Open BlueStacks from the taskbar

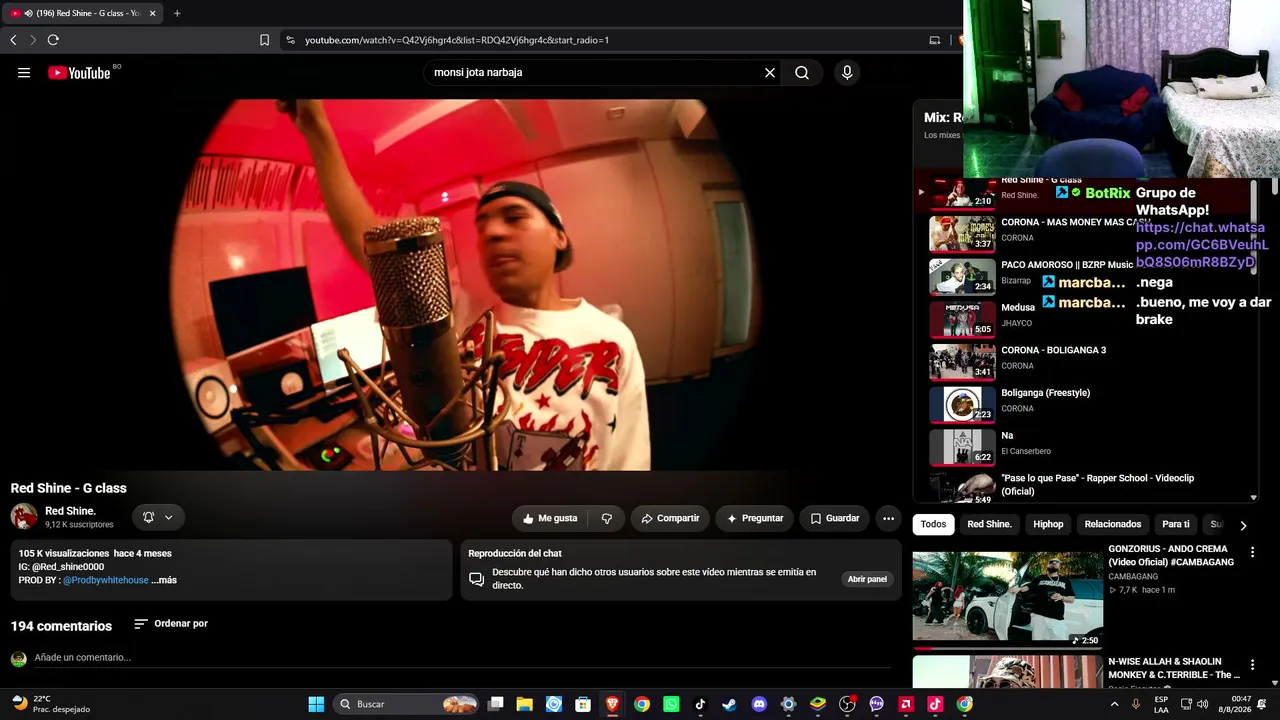[818, 704]
